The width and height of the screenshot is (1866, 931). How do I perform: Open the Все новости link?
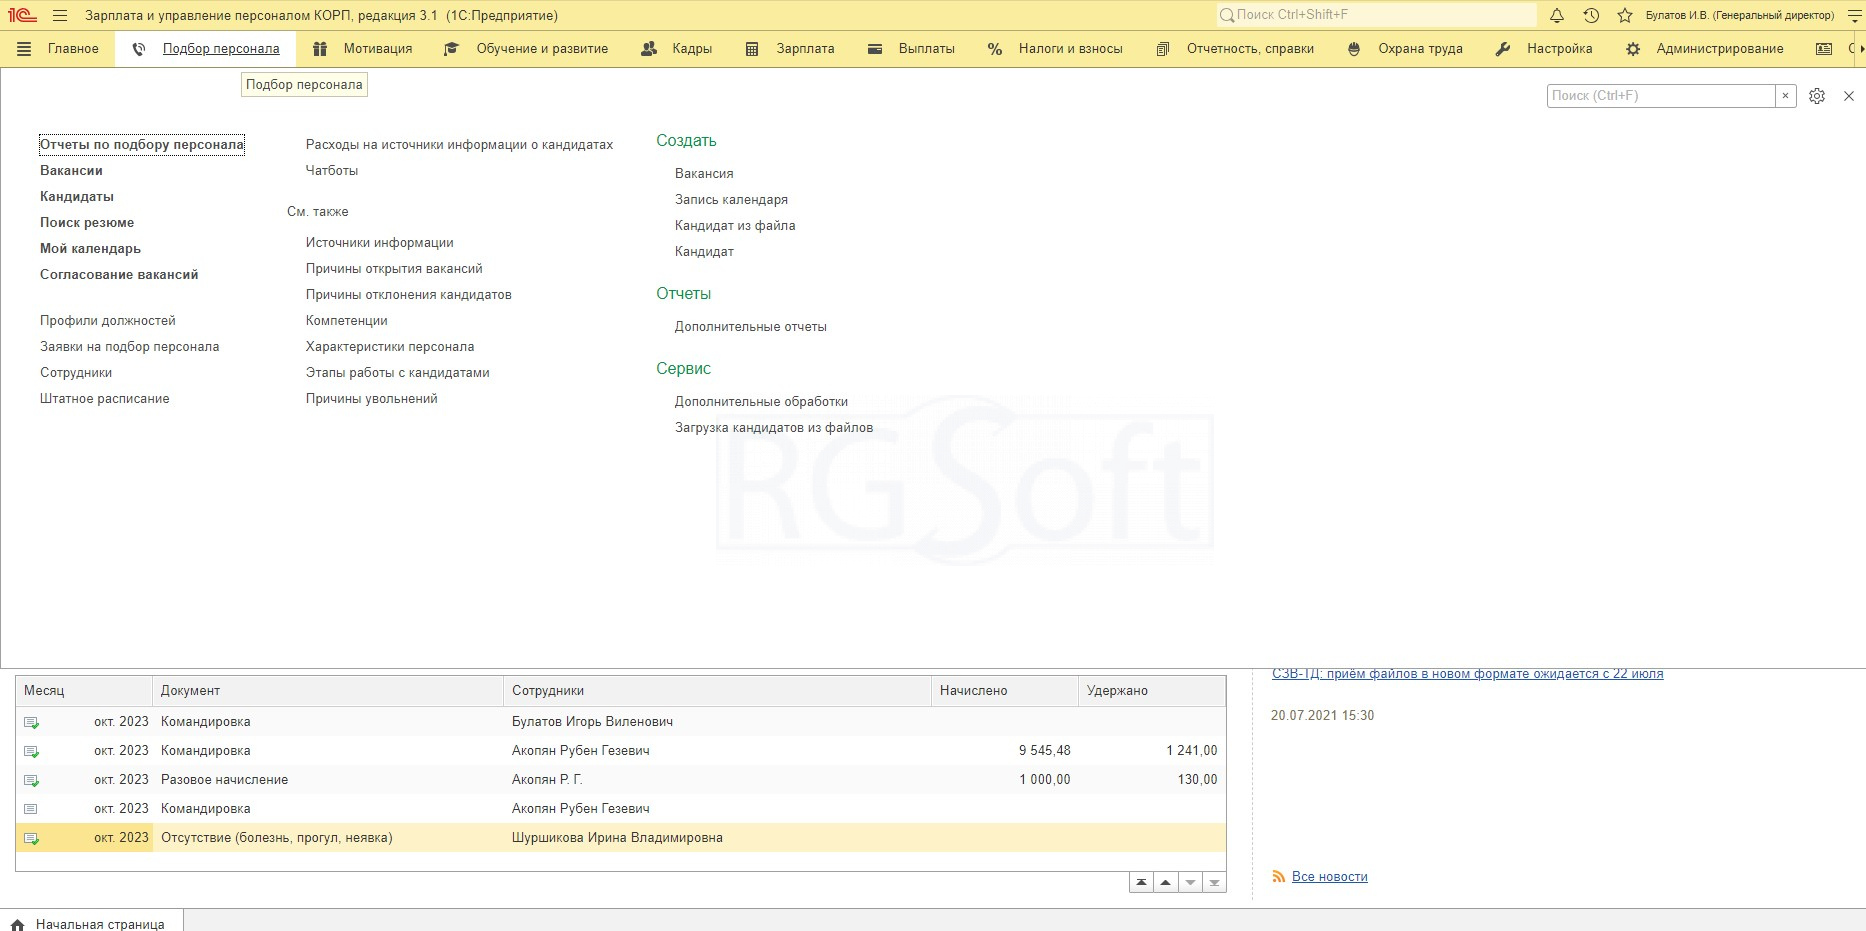point(1330,877)
